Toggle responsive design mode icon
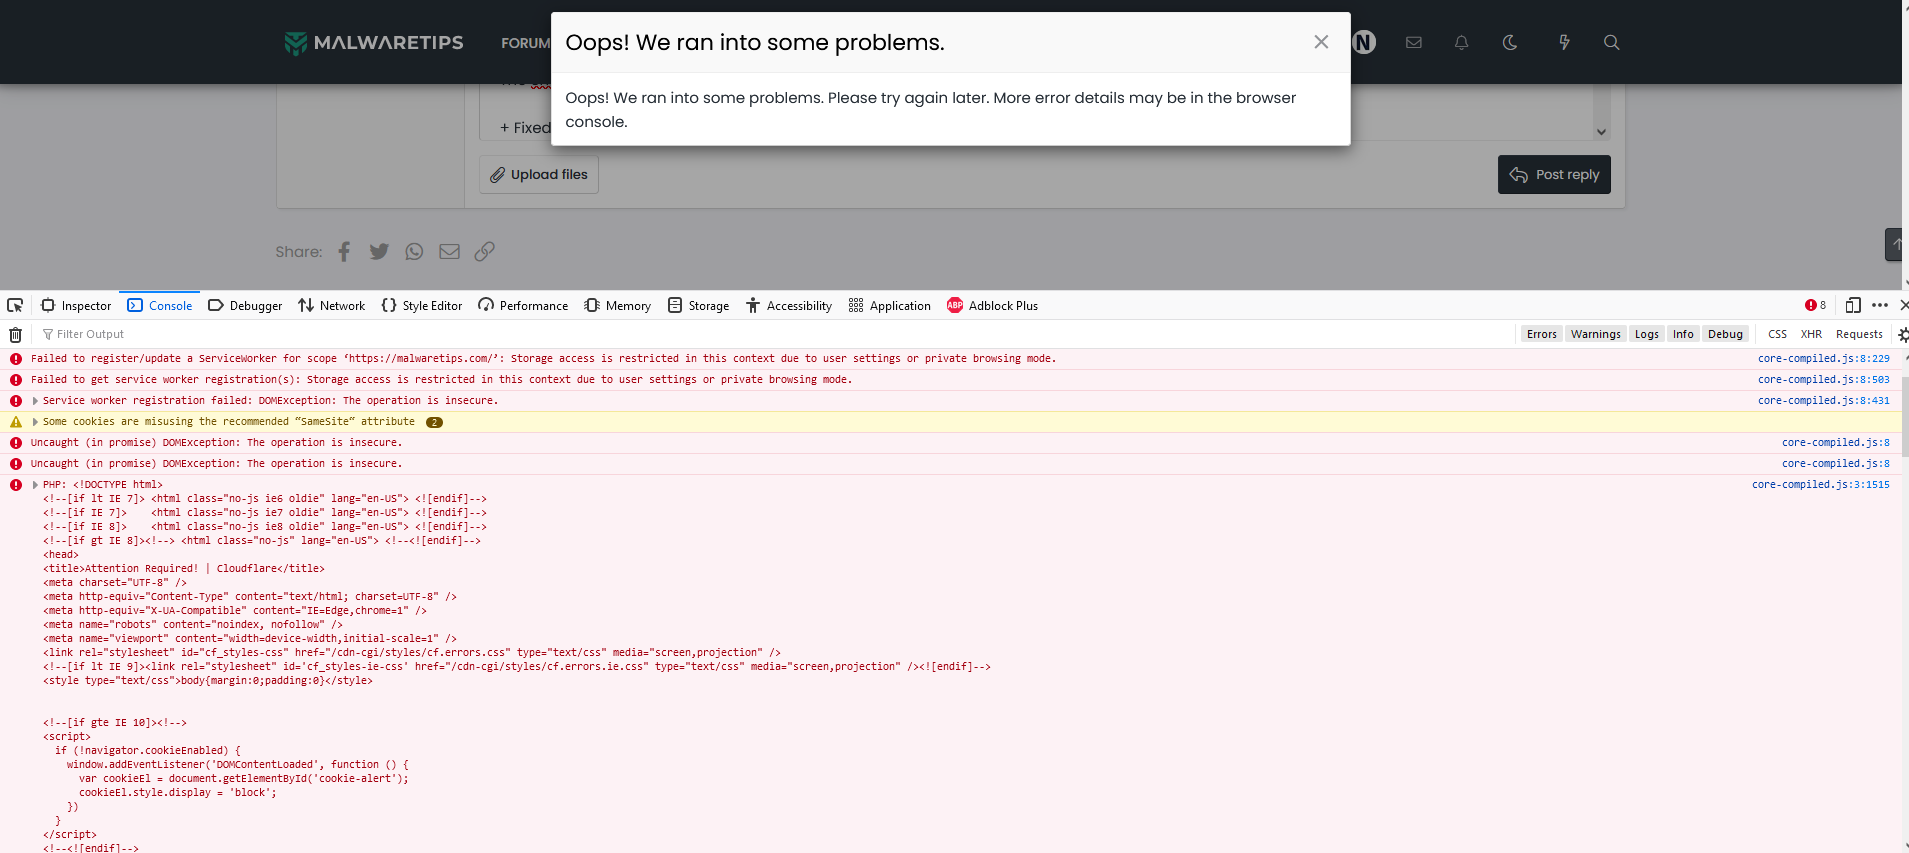 point(1853,305)
